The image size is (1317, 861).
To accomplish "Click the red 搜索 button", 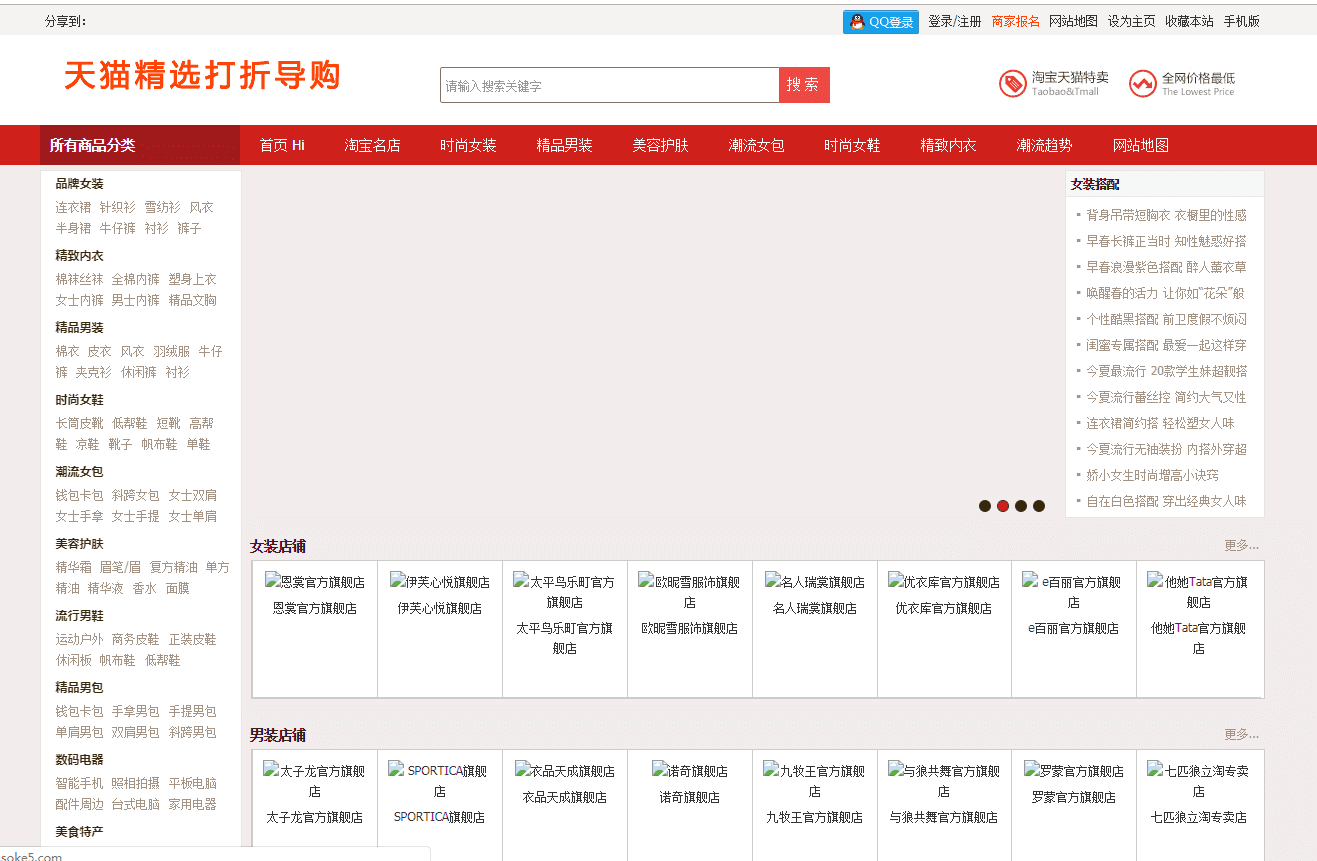I will (x=804, y=85).
